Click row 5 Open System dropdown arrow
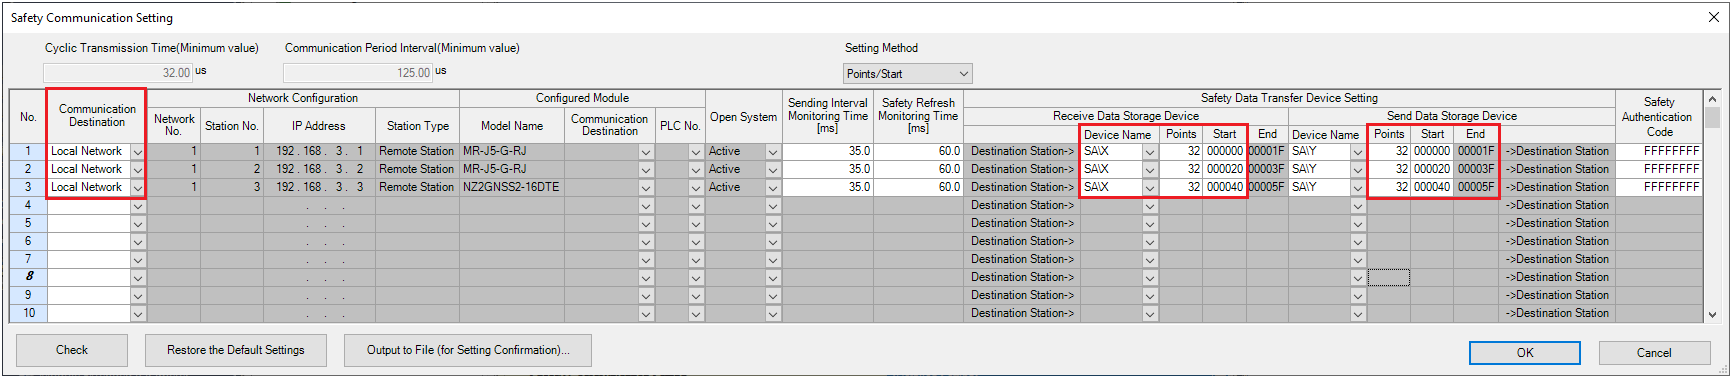Viewport: 1732px width, 379px height. point(772,224)
